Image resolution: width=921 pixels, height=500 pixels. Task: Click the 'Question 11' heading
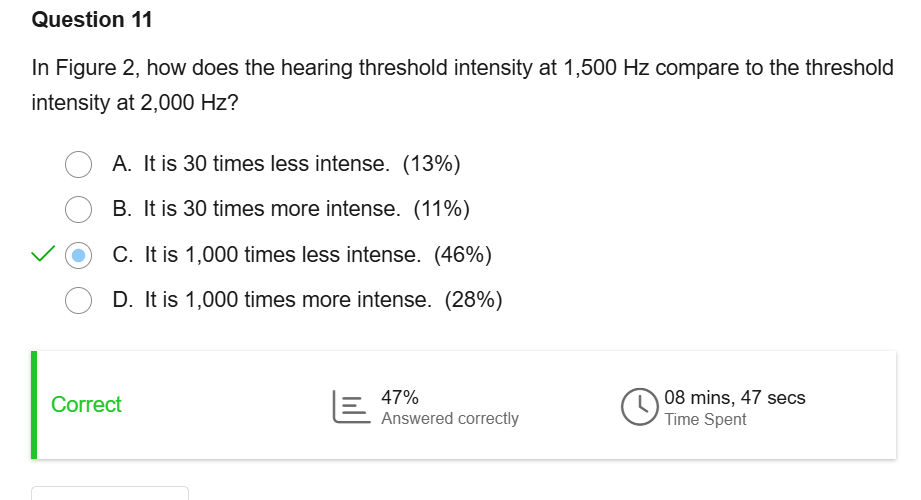pos(92,20)
